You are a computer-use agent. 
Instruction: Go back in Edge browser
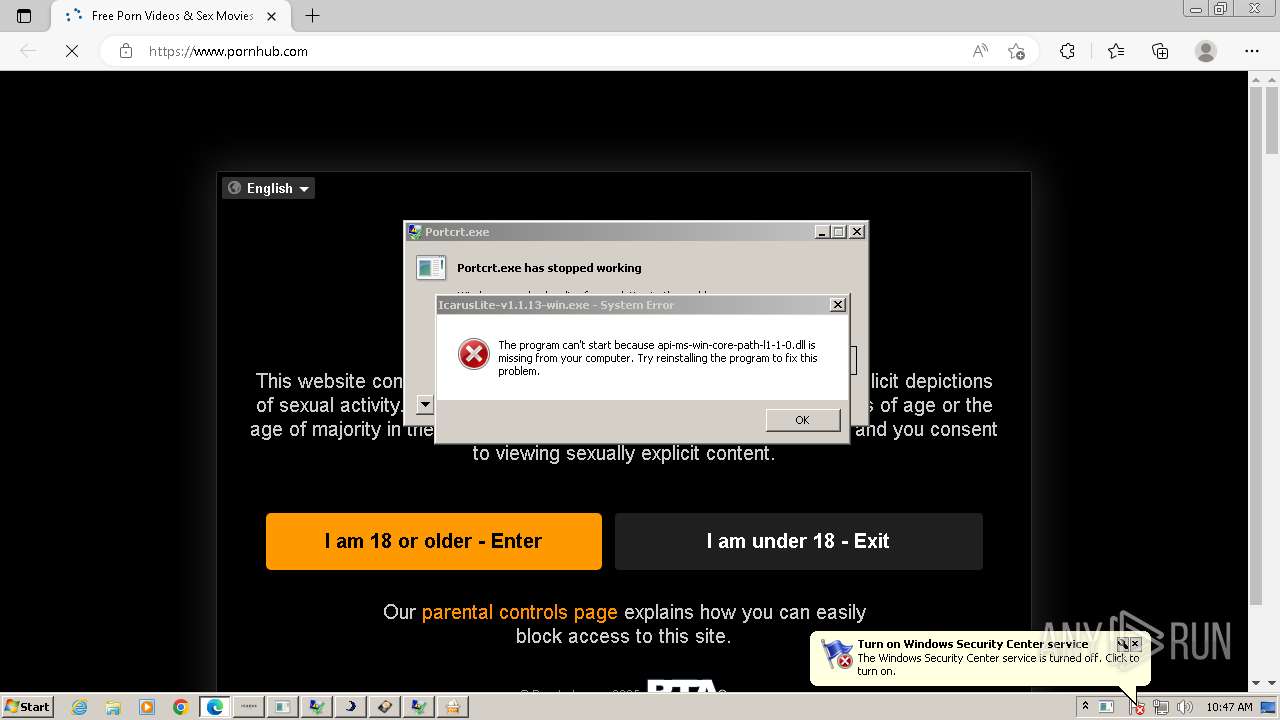tap(28, 51)
